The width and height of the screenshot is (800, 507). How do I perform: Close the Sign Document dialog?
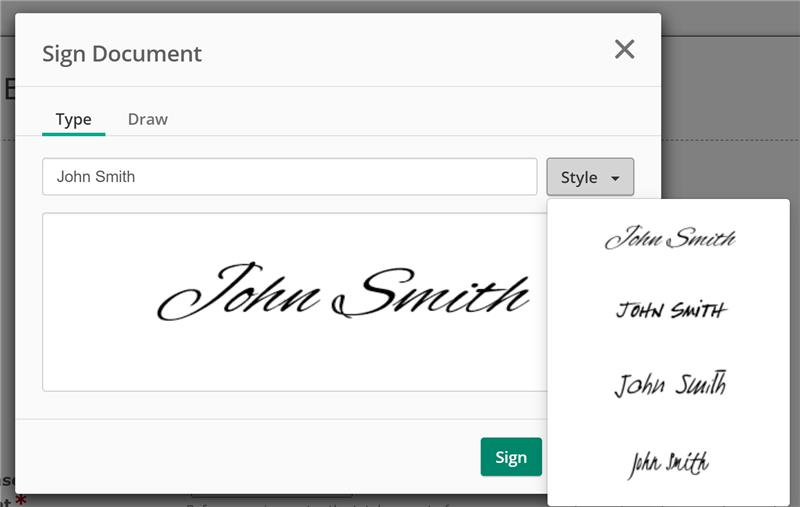coord(624,49)
